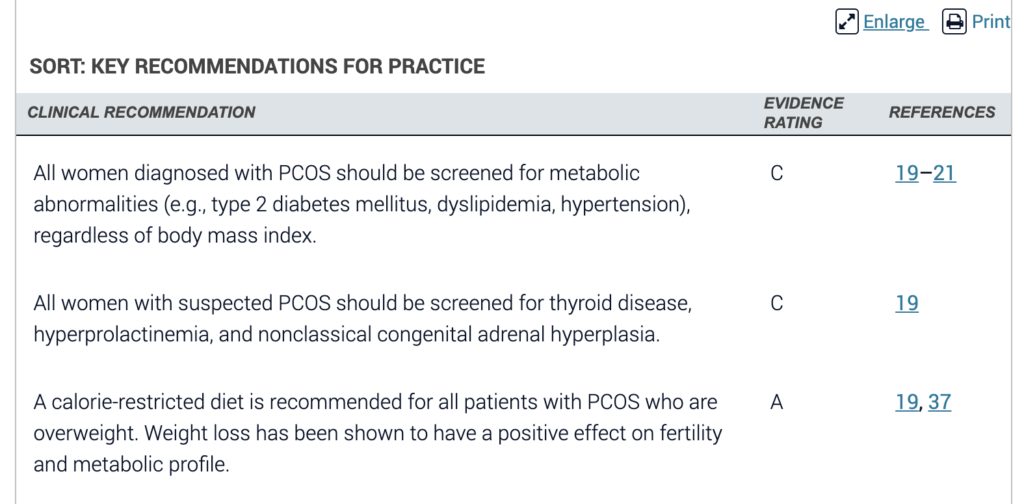Viewport: 1024px width, 504px height.
Task: Click the metabolic abnormalities recommendation text
Action: pos(362,204)
